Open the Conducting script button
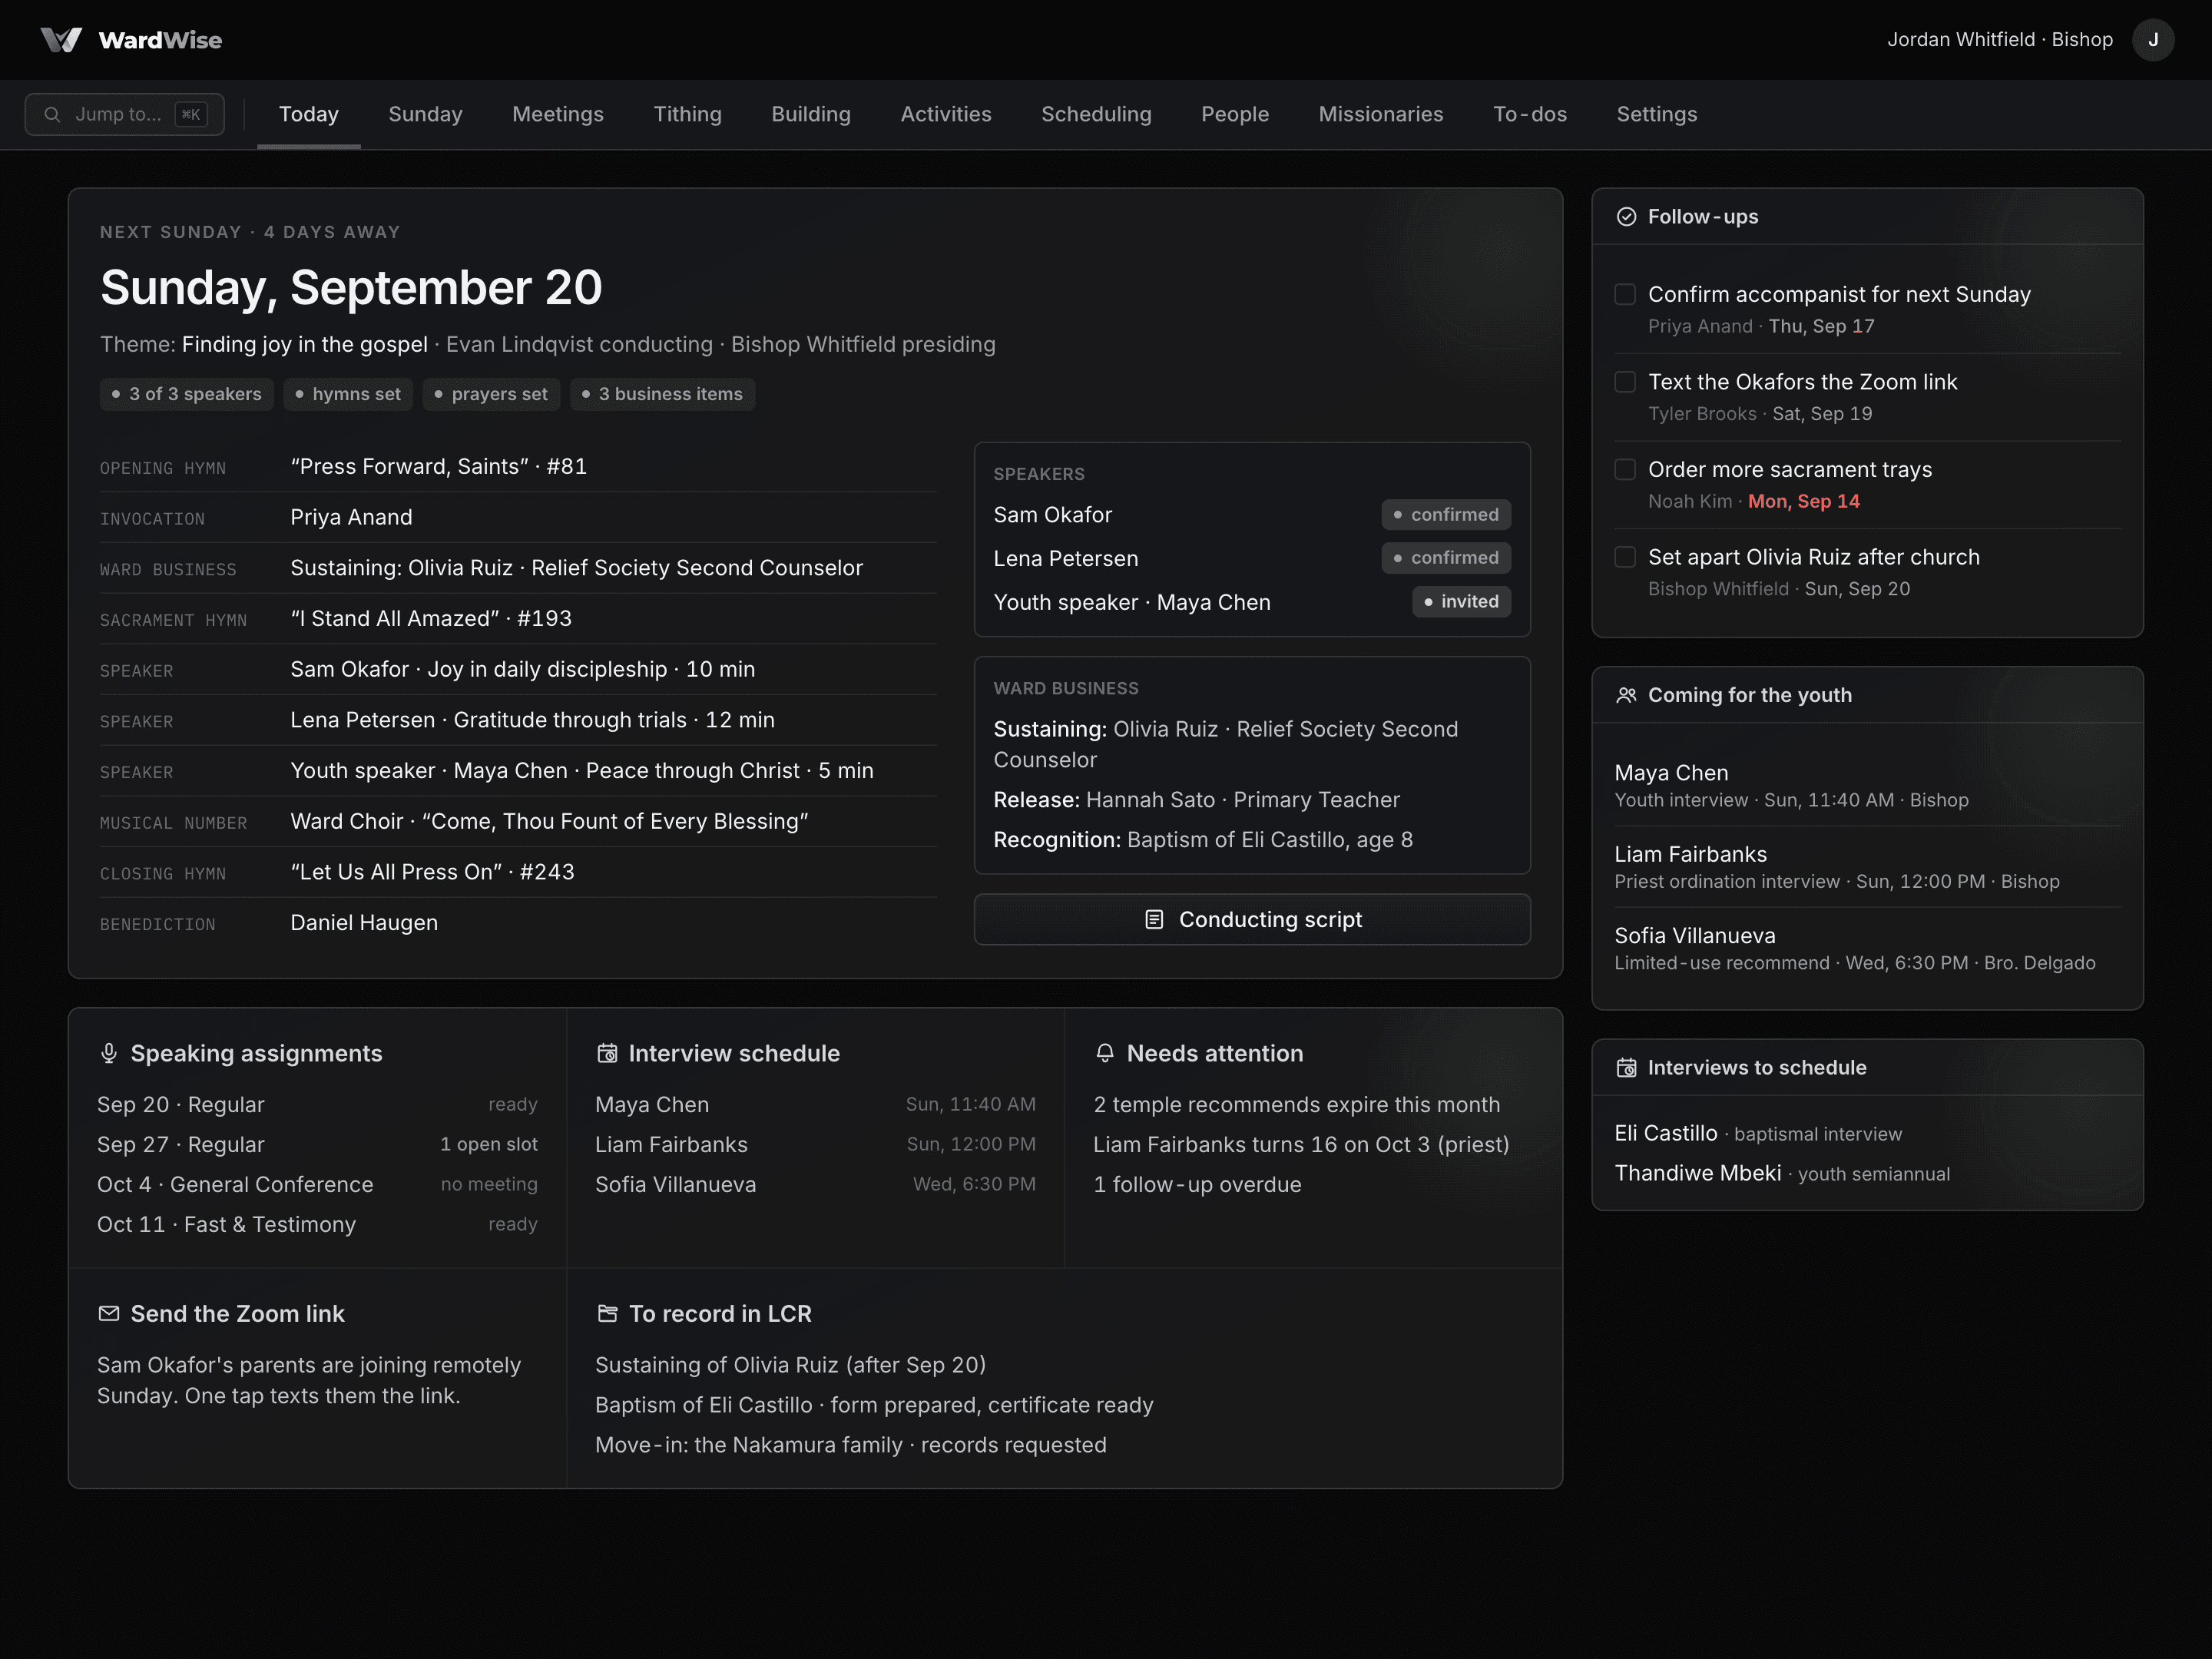 tap(1252, 919)
